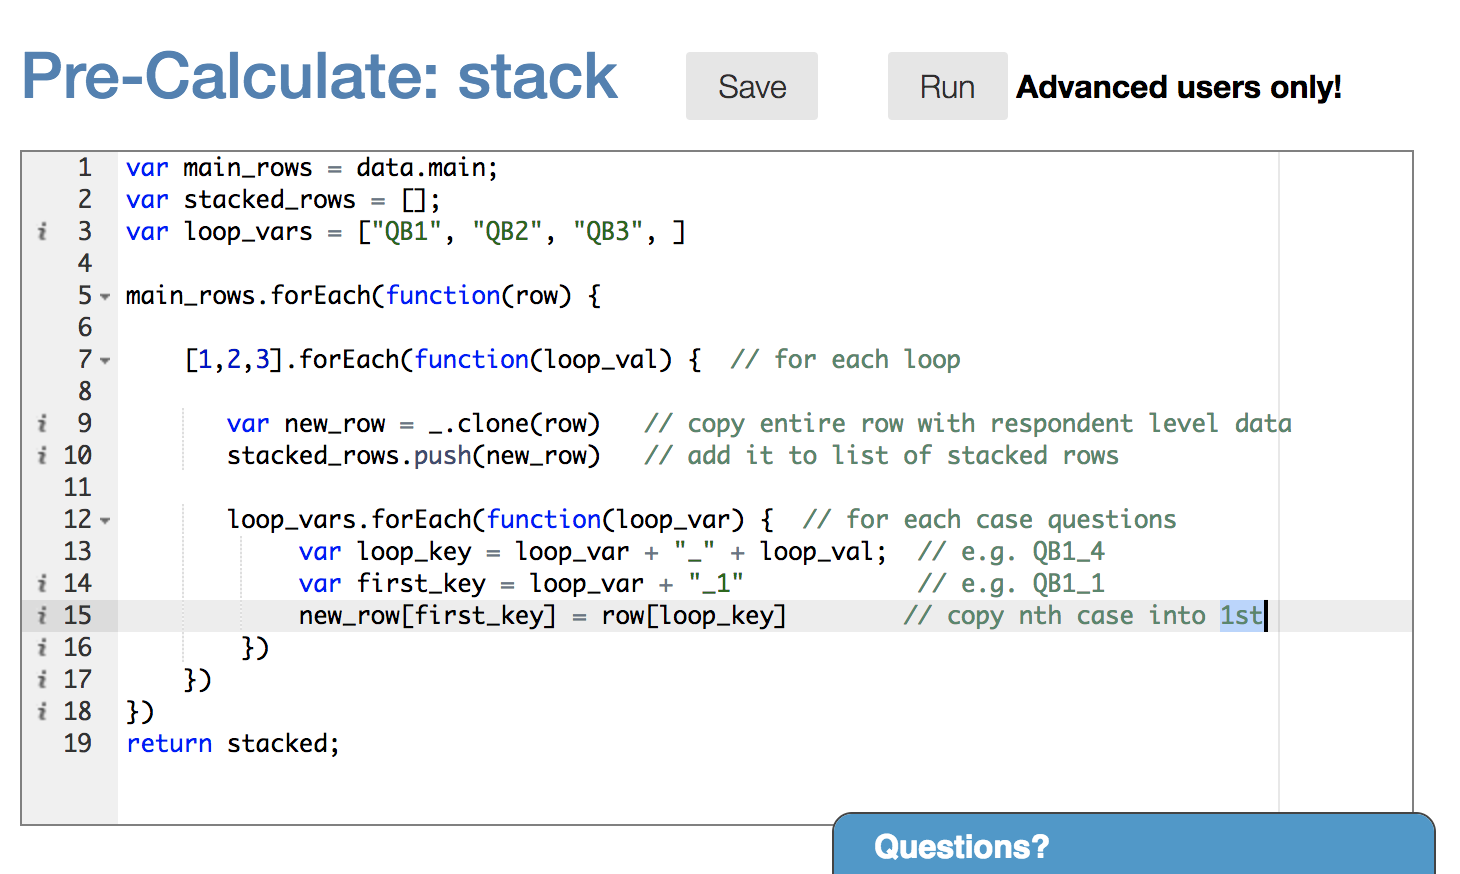Click inside the loop_vars array definition
The width and height of the screenshot is (1460, 874).
point(520,232)
